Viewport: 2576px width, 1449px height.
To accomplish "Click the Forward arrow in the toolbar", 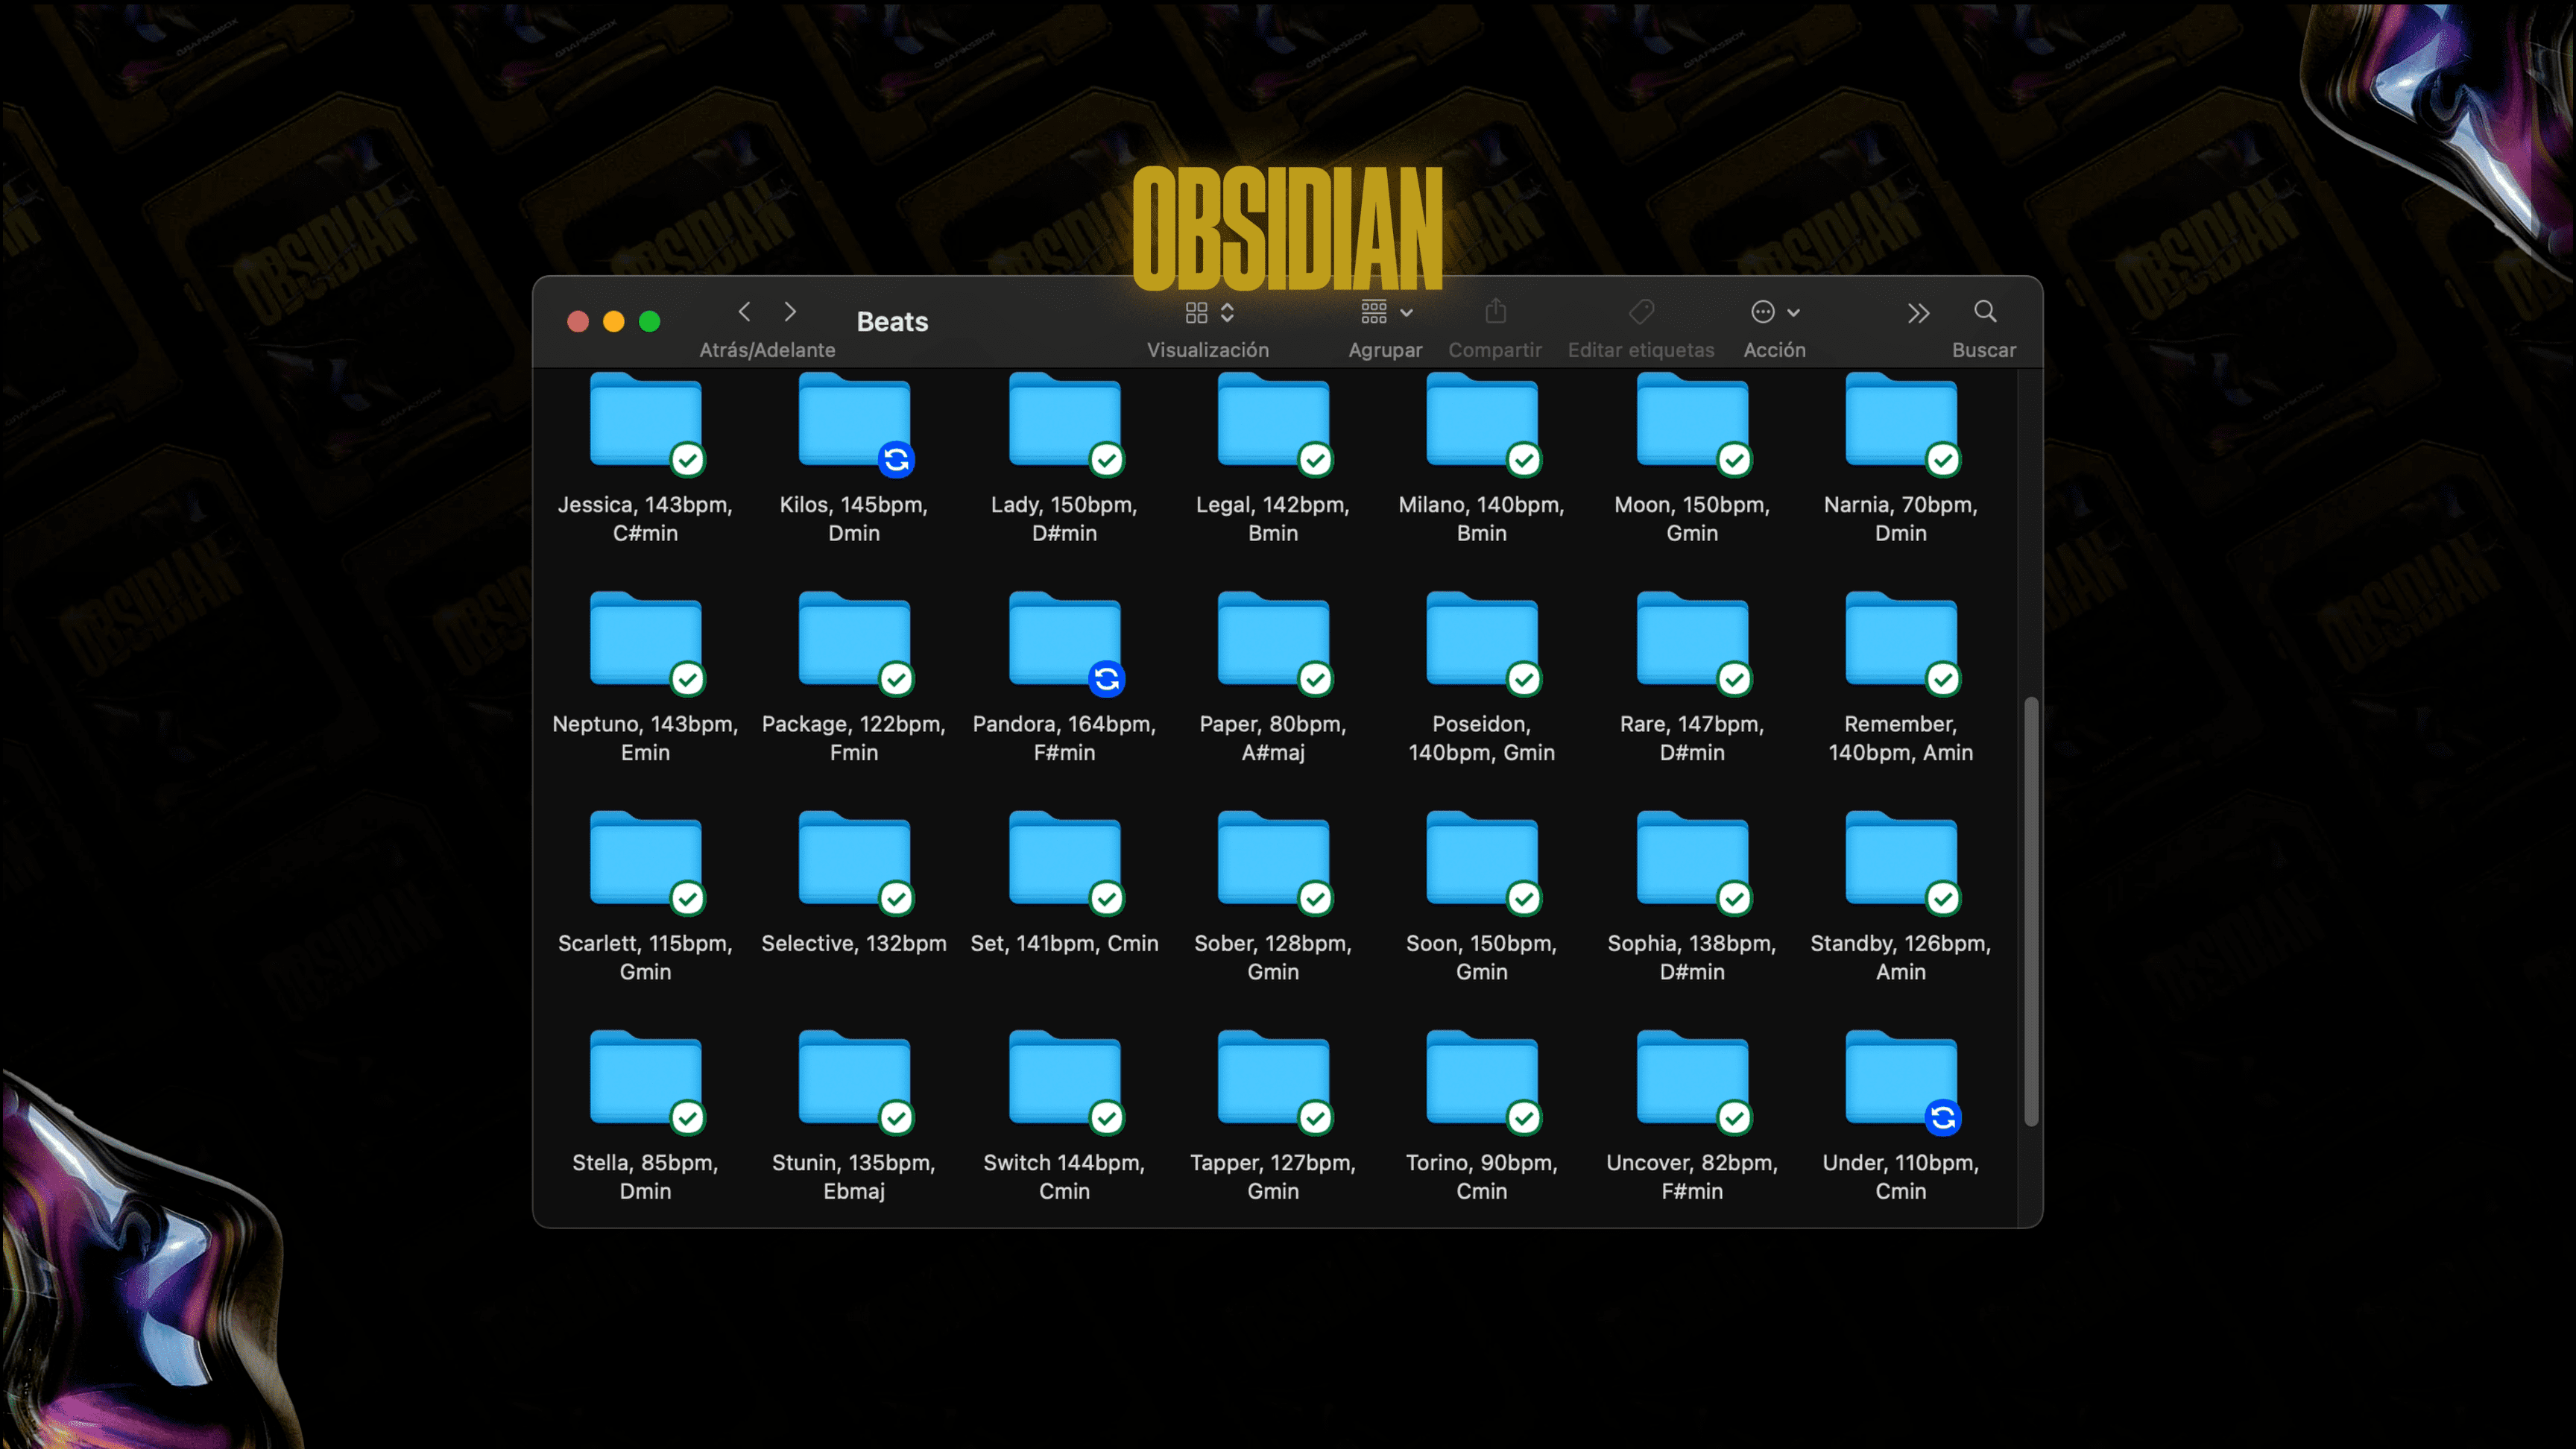I will coord(790,312).
